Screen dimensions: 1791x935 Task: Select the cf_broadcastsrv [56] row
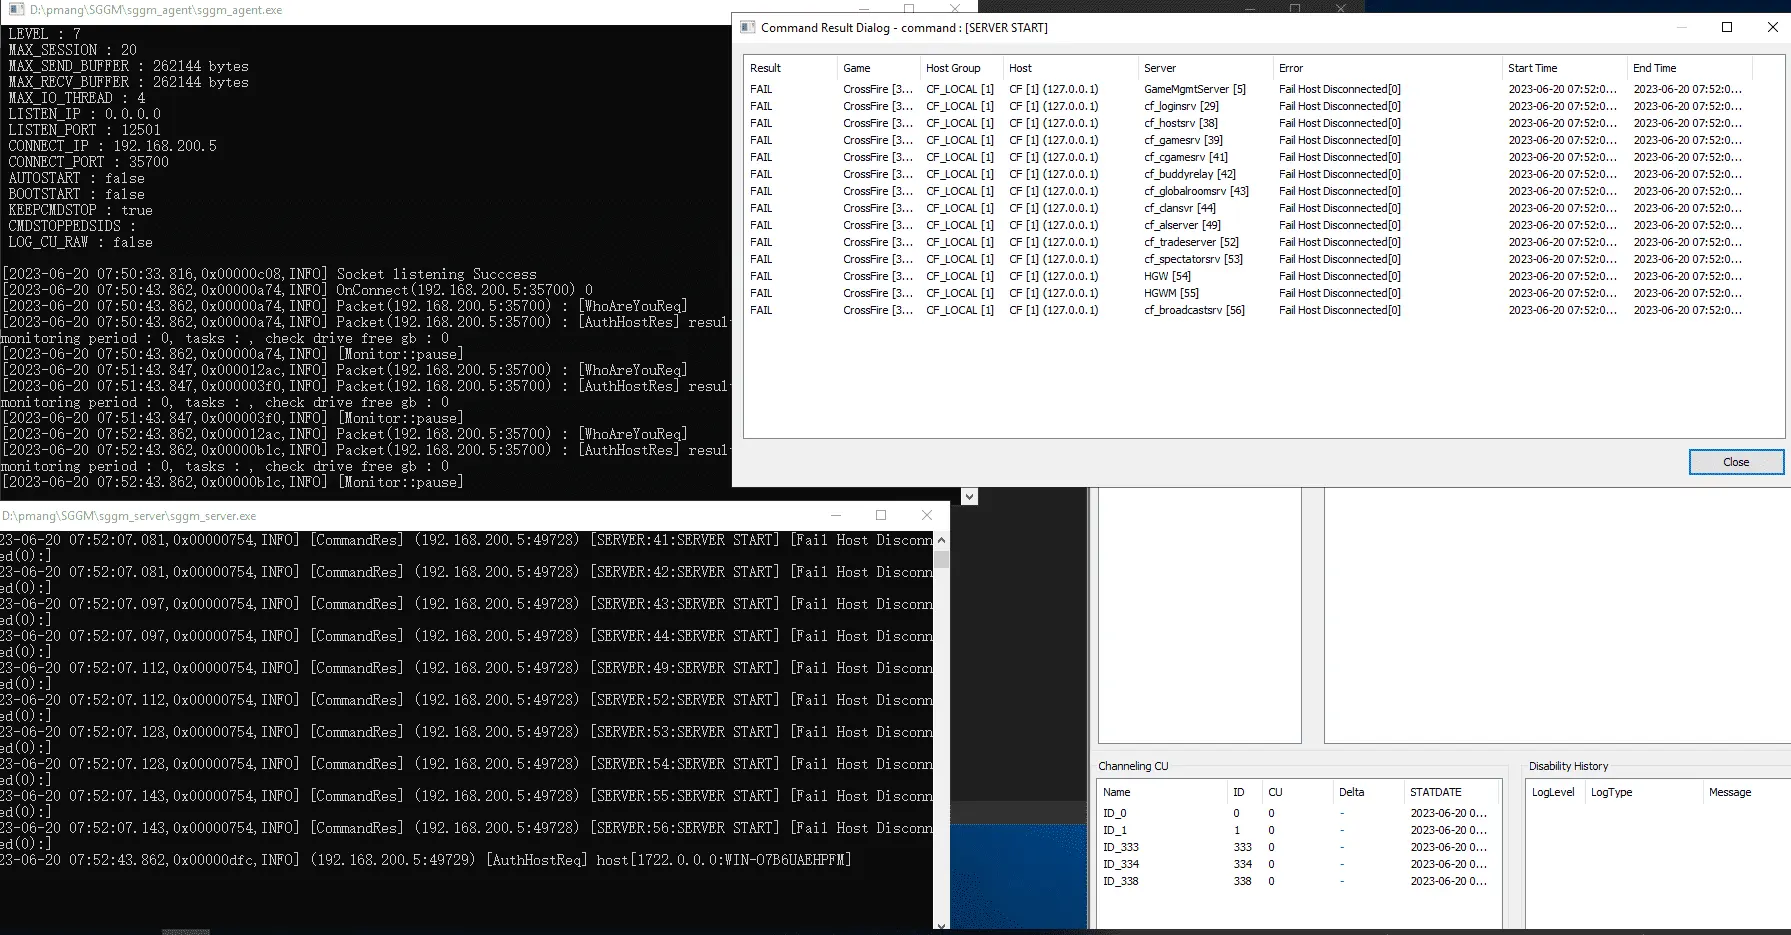tap(1246, 310)
